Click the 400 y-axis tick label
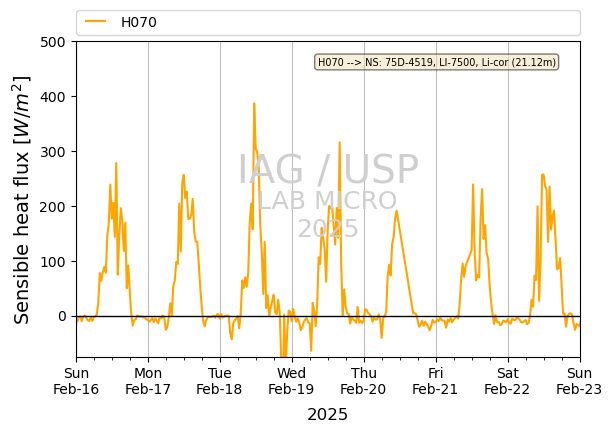 (53, 97)
